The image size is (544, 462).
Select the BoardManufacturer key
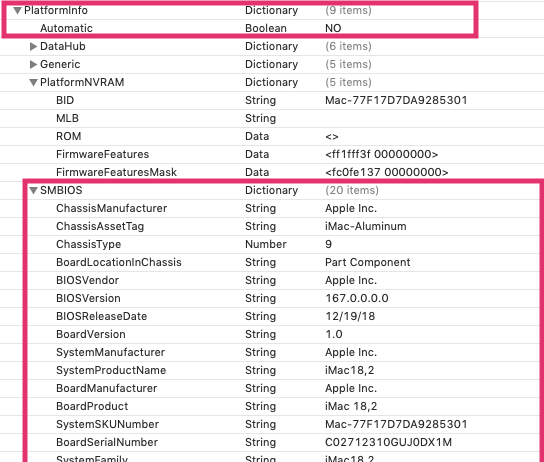coord(107,388)
